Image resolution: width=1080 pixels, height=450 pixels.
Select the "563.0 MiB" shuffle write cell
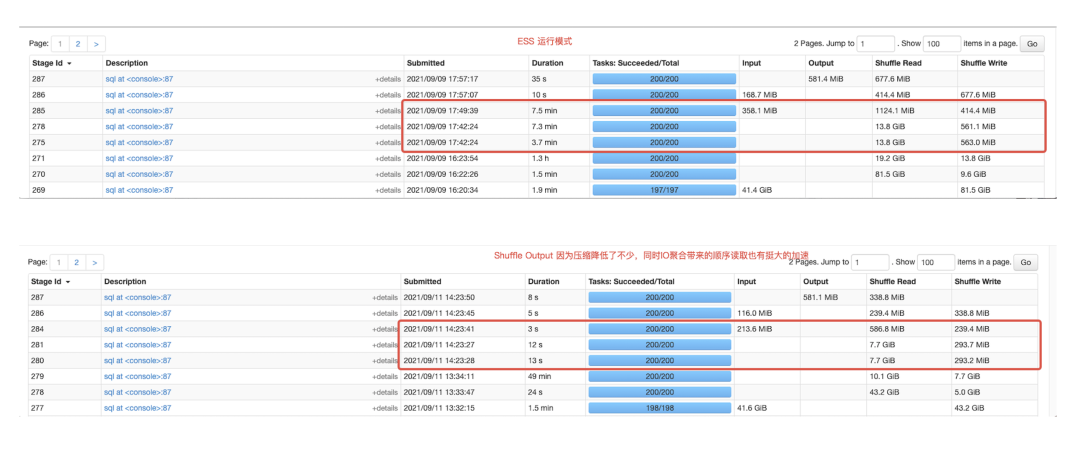(x=979, y=143)
